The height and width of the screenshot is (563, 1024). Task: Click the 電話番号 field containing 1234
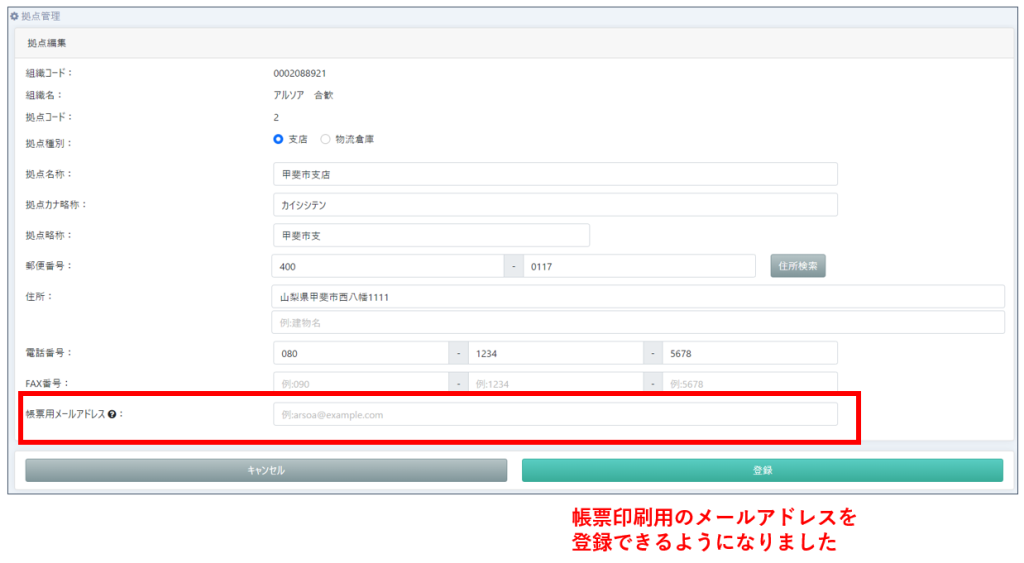click(555, 353)
